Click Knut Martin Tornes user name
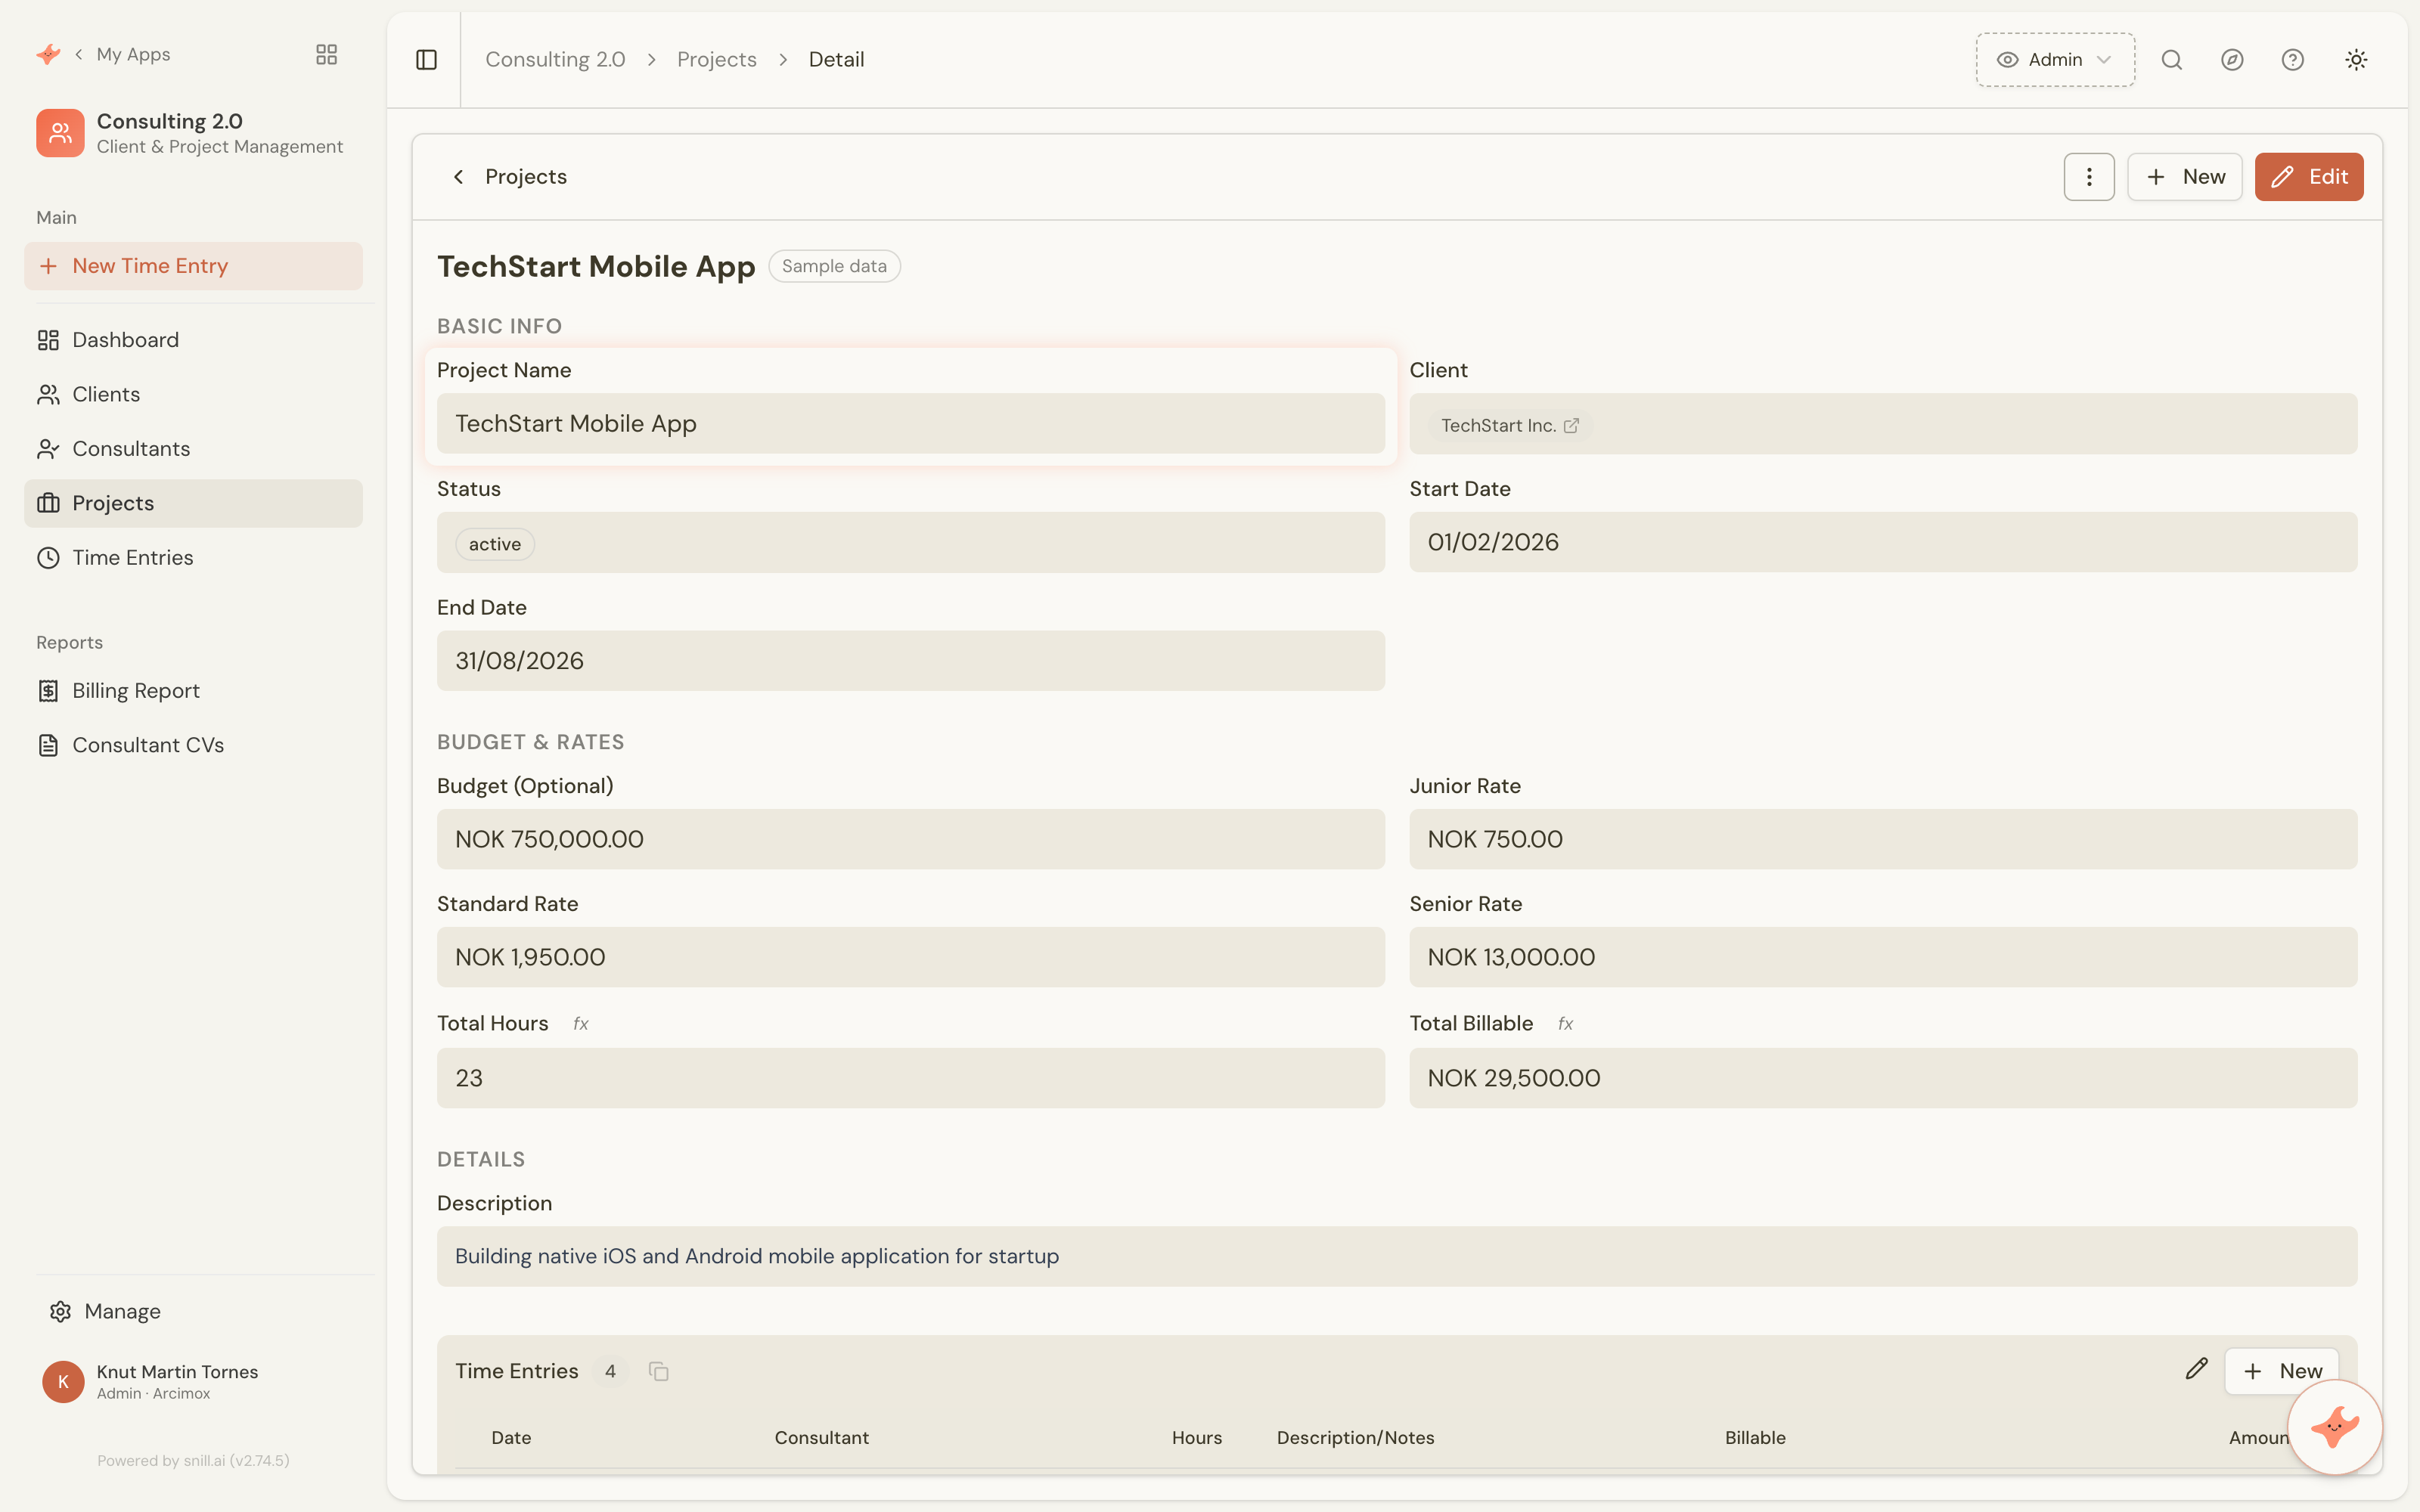The width and height of the screenshot is (2420, 1512). tap(177, 1372)
